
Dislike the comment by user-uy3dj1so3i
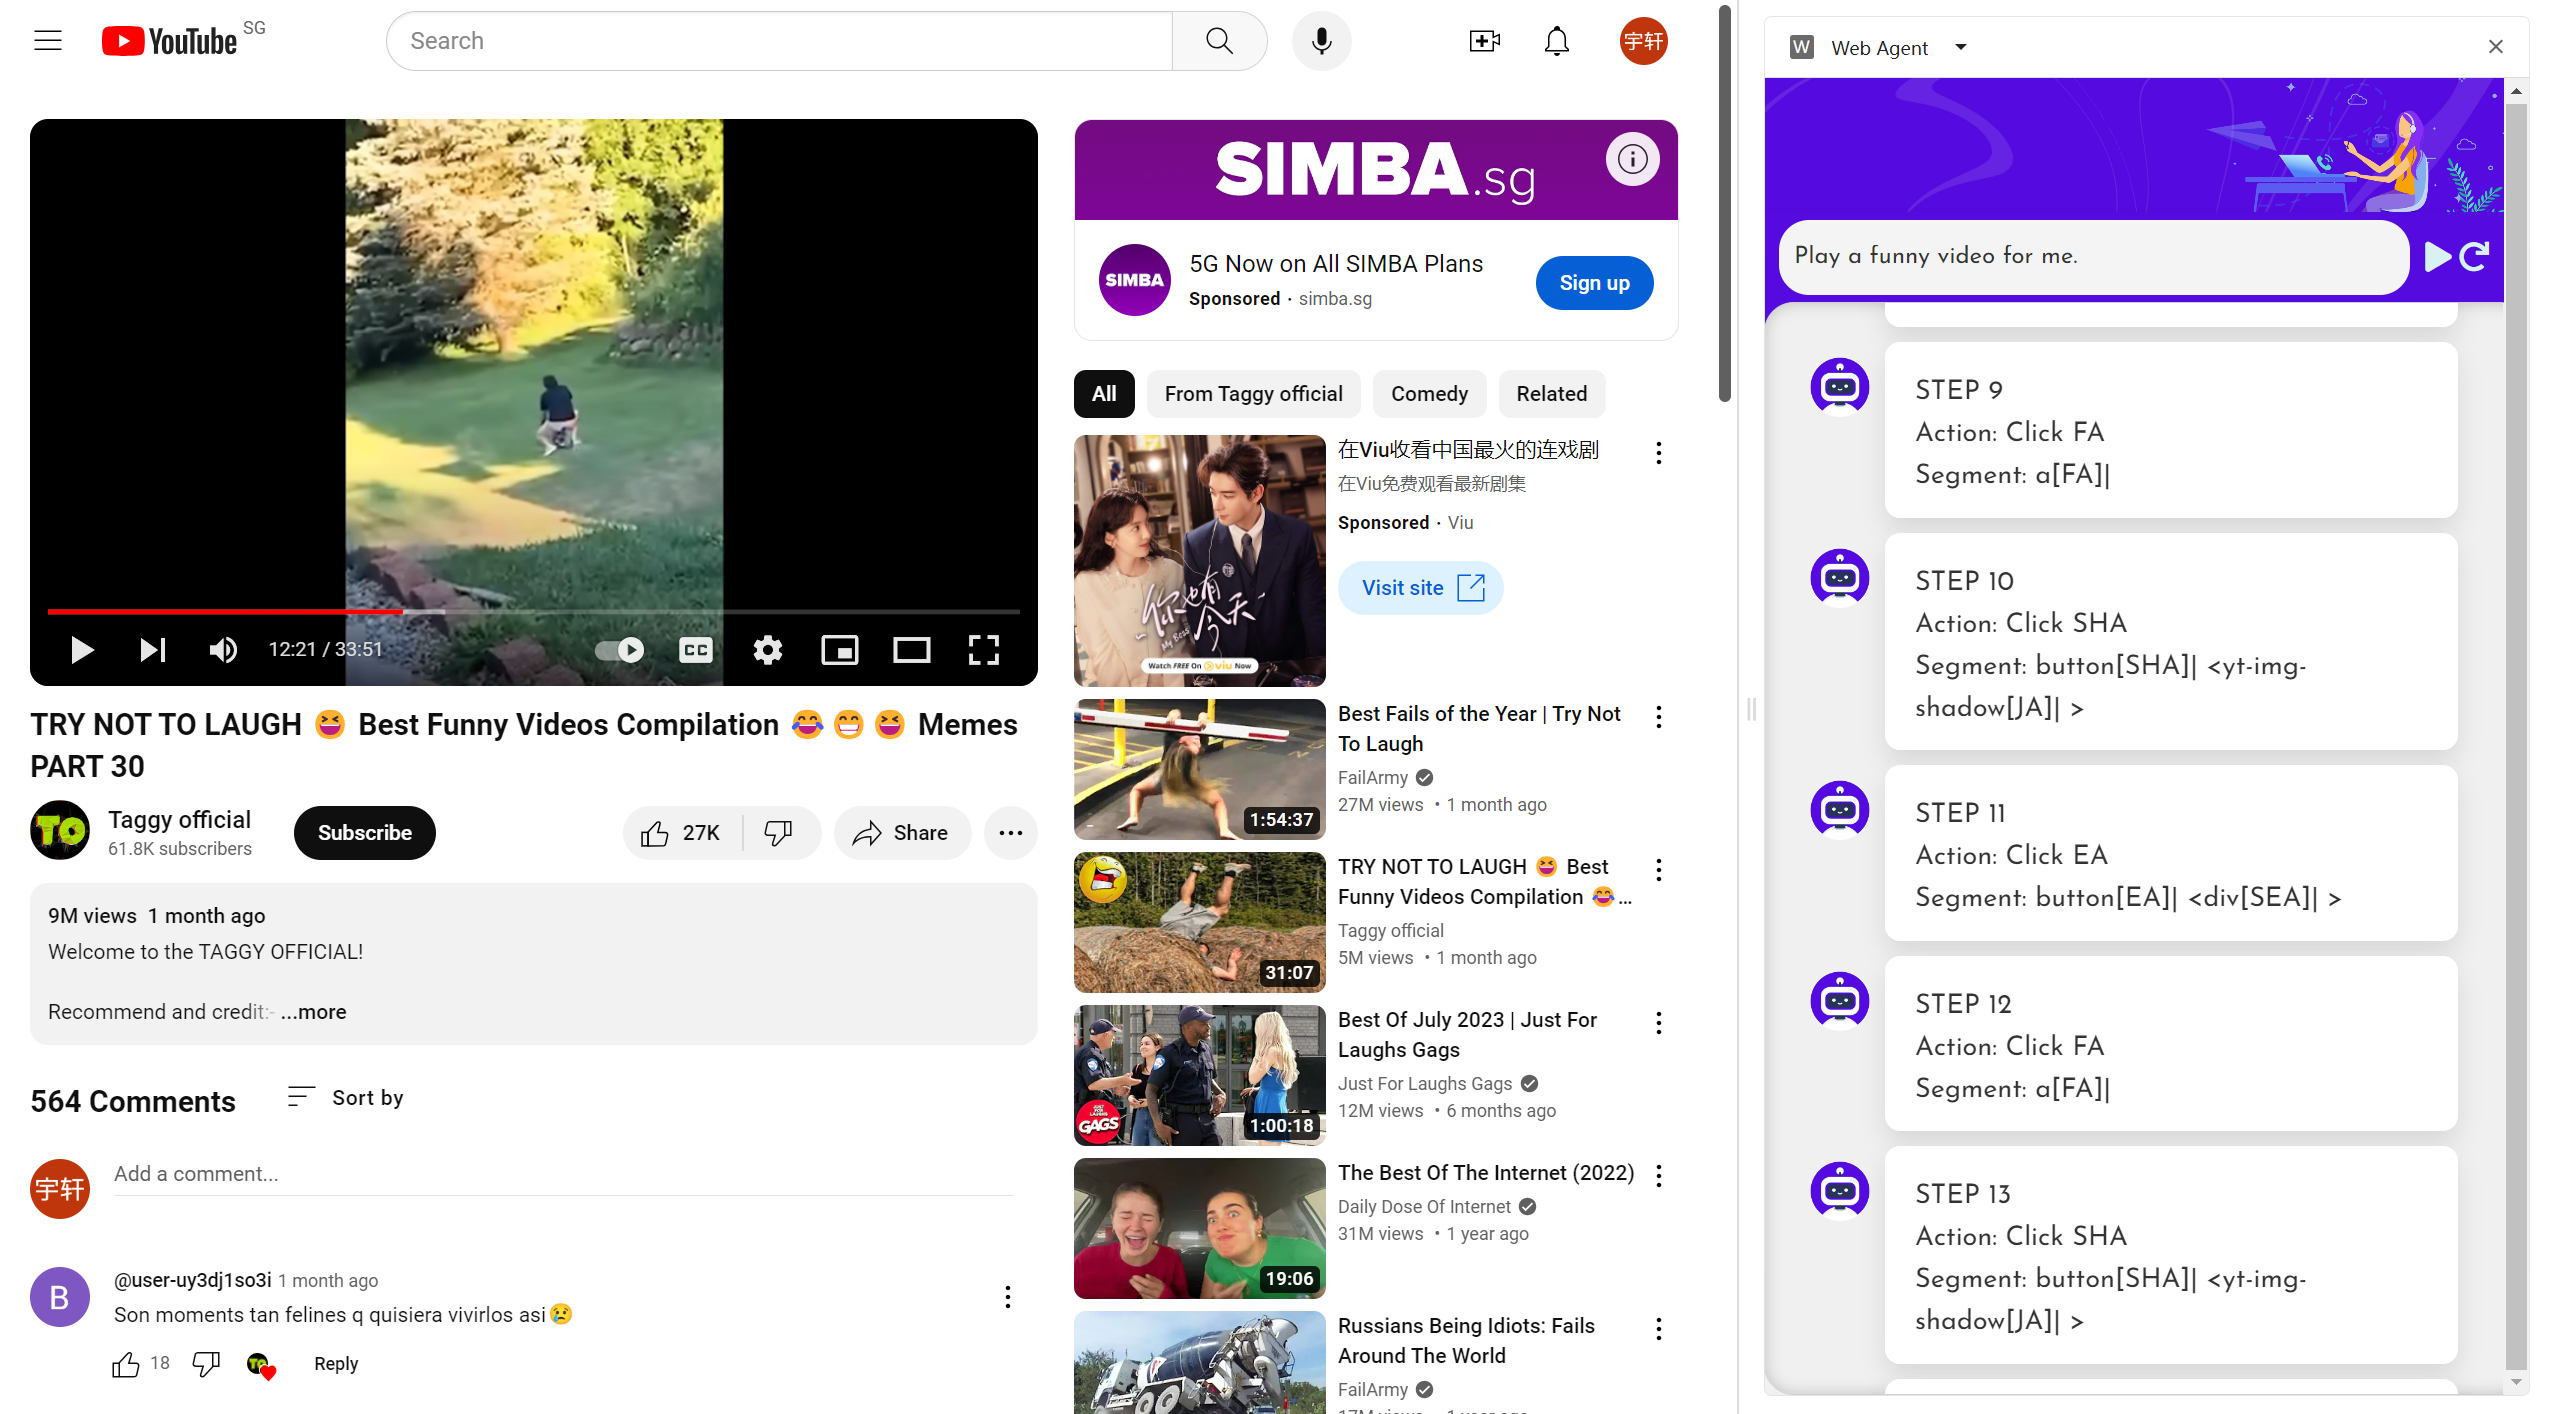pos(206,1364)
